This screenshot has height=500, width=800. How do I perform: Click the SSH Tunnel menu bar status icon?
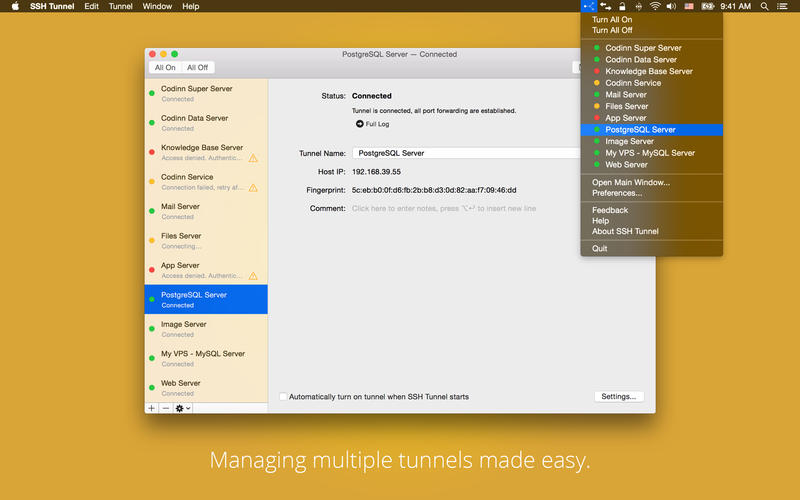(587, 6)
